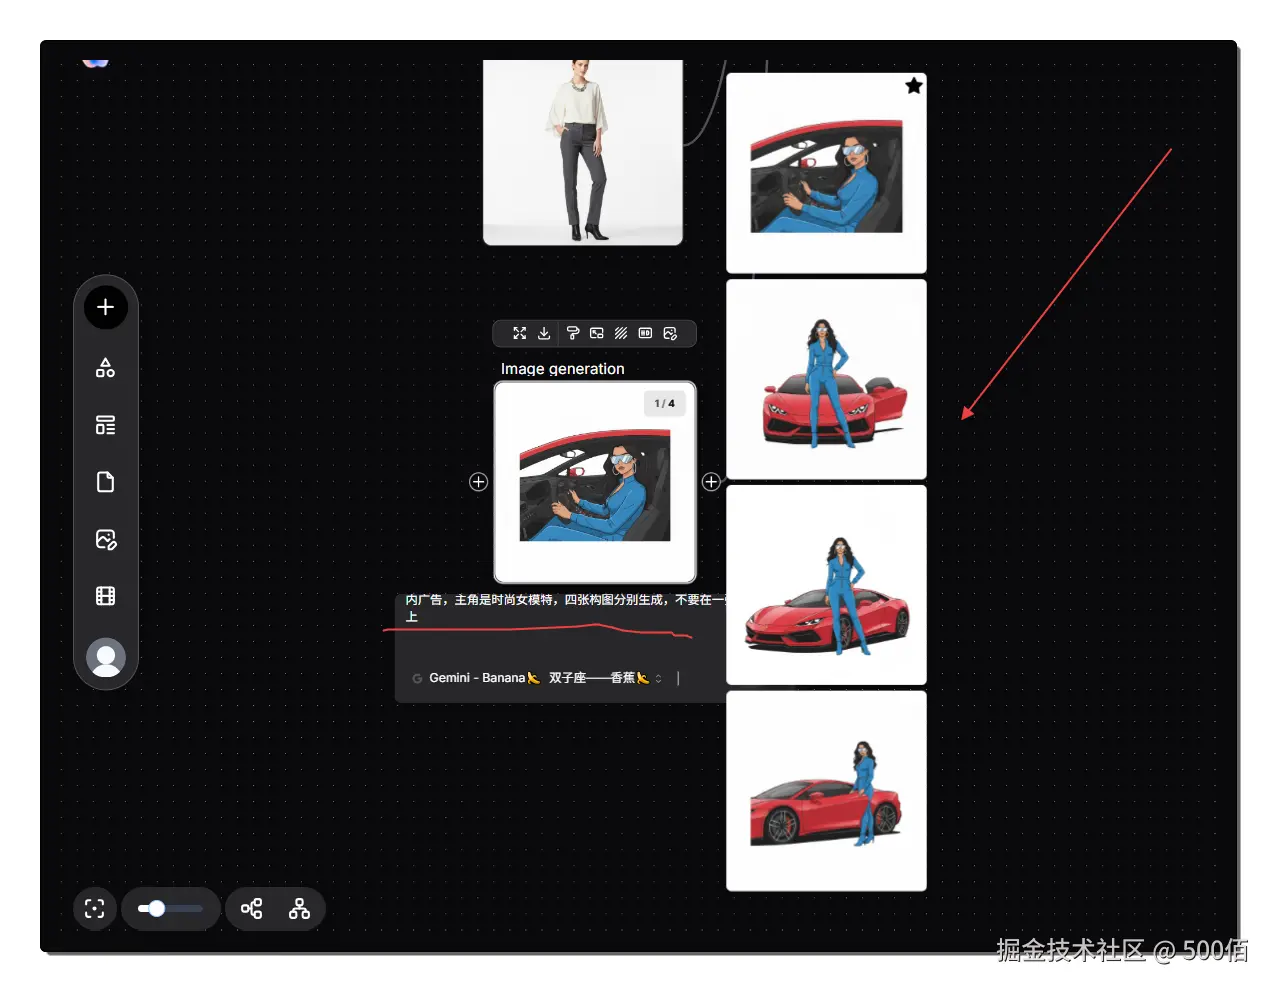The height and width of the screenshot is (991, 1276).
Task: Select the paint/inpaint tool in the node toolbar
Action: pos(572,333)
